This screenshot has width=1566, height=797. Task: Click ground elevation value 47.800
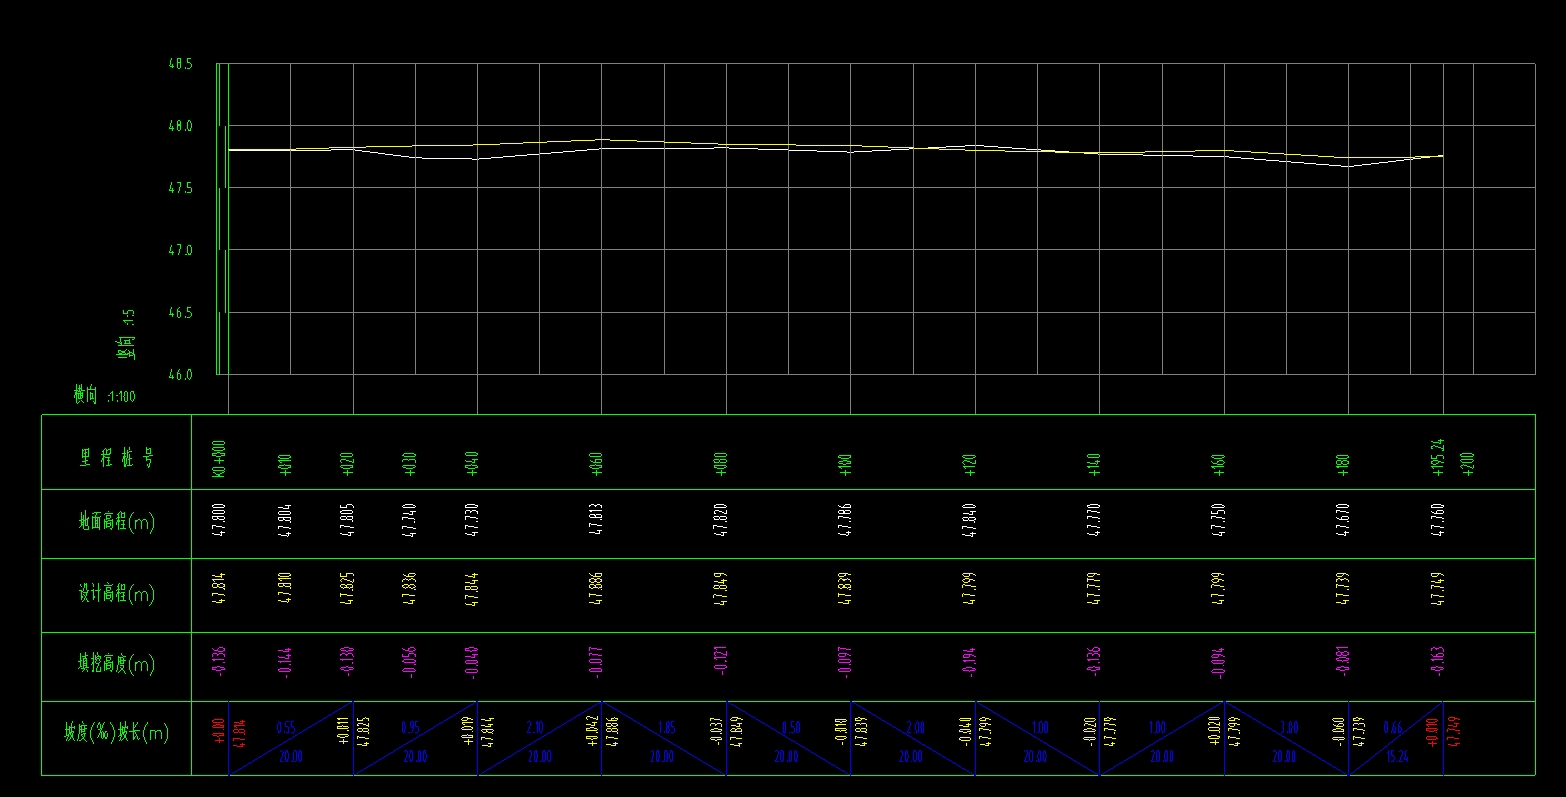click(x=220, y=522)
